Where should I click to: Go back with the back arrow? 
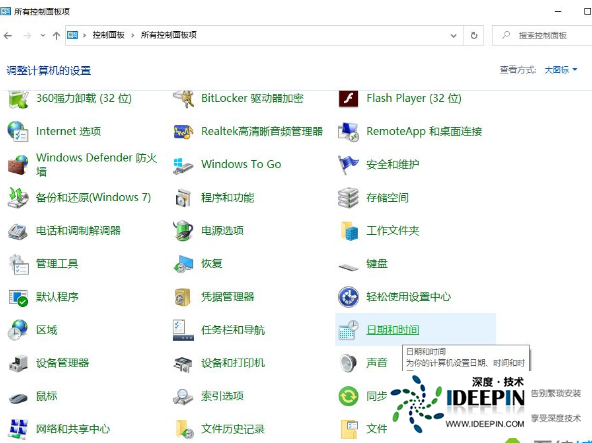pos(8,36)
